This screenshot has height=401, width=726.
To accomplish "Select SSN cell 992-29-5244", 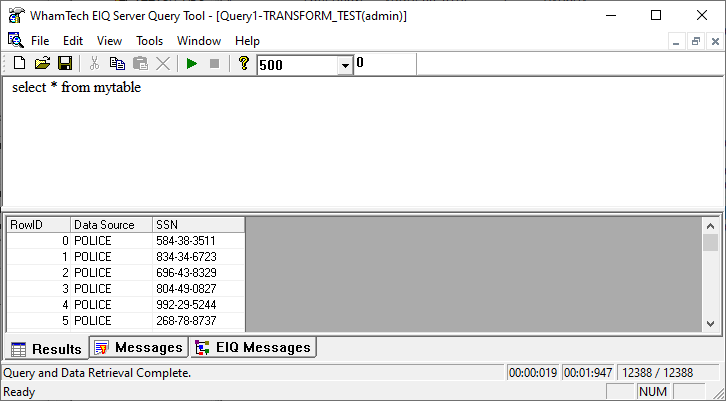I will [199, 305].
